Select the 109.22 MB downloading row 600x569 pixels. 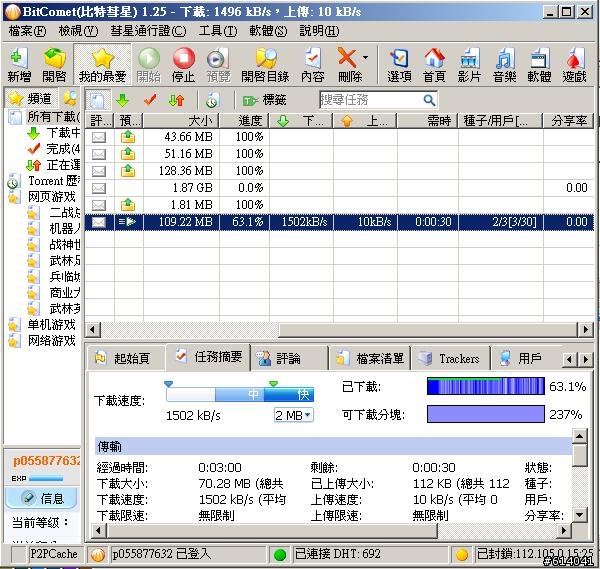pos(339,222)
